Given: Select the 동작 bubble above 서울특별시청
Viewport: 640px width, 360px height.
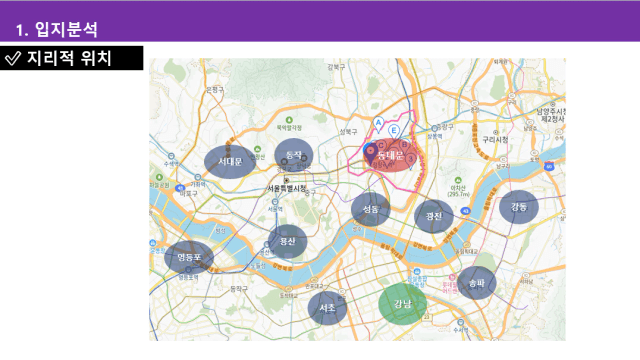Looking at the screenshot, I should 293,155.
